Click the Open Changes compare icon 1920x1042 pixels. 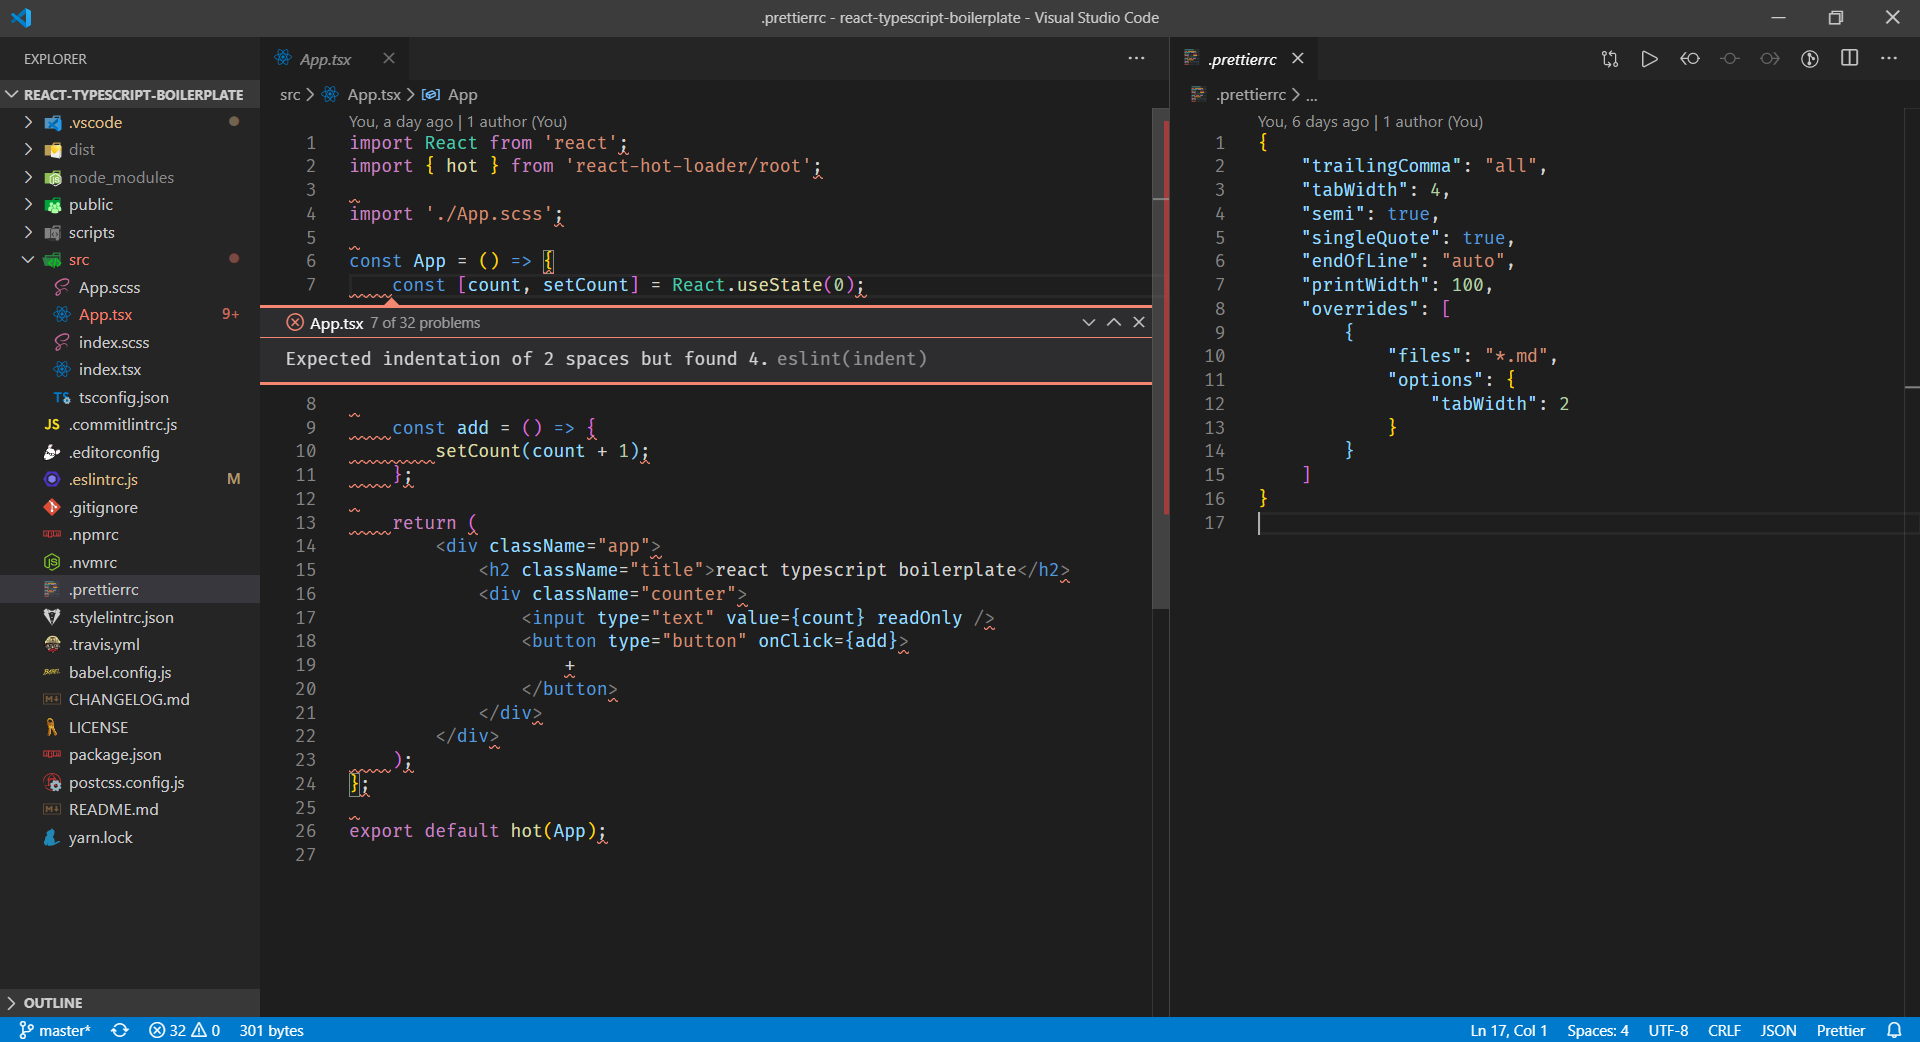coord(1609,59)
